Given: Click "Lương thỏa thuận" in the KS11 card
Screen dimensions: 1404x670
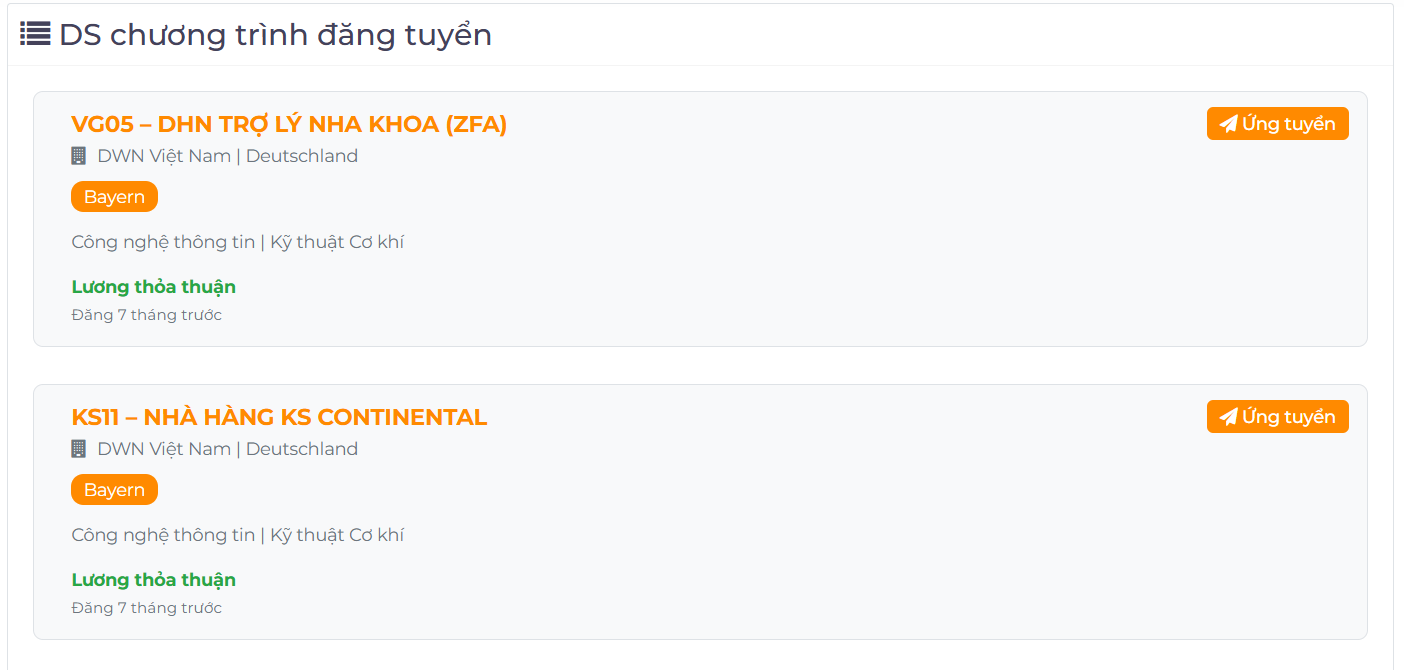Looking at the screenshot, I should (x=154, y=580).
